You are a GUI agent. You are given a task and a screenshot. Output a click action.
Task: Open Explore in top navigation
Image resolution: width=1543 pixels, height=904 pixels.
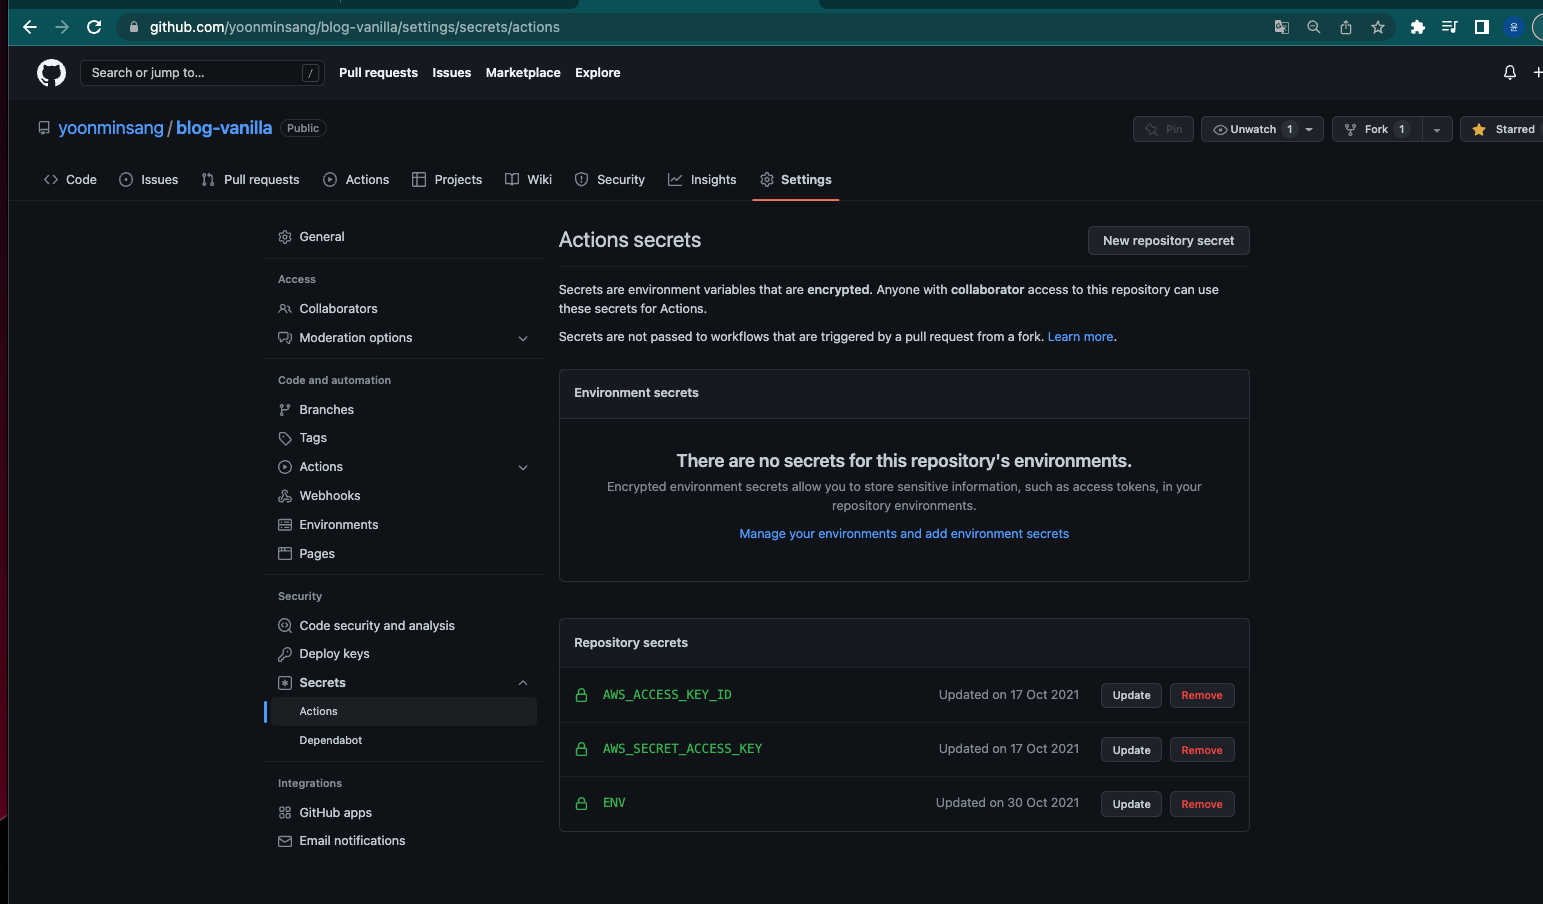pos(598,73)
